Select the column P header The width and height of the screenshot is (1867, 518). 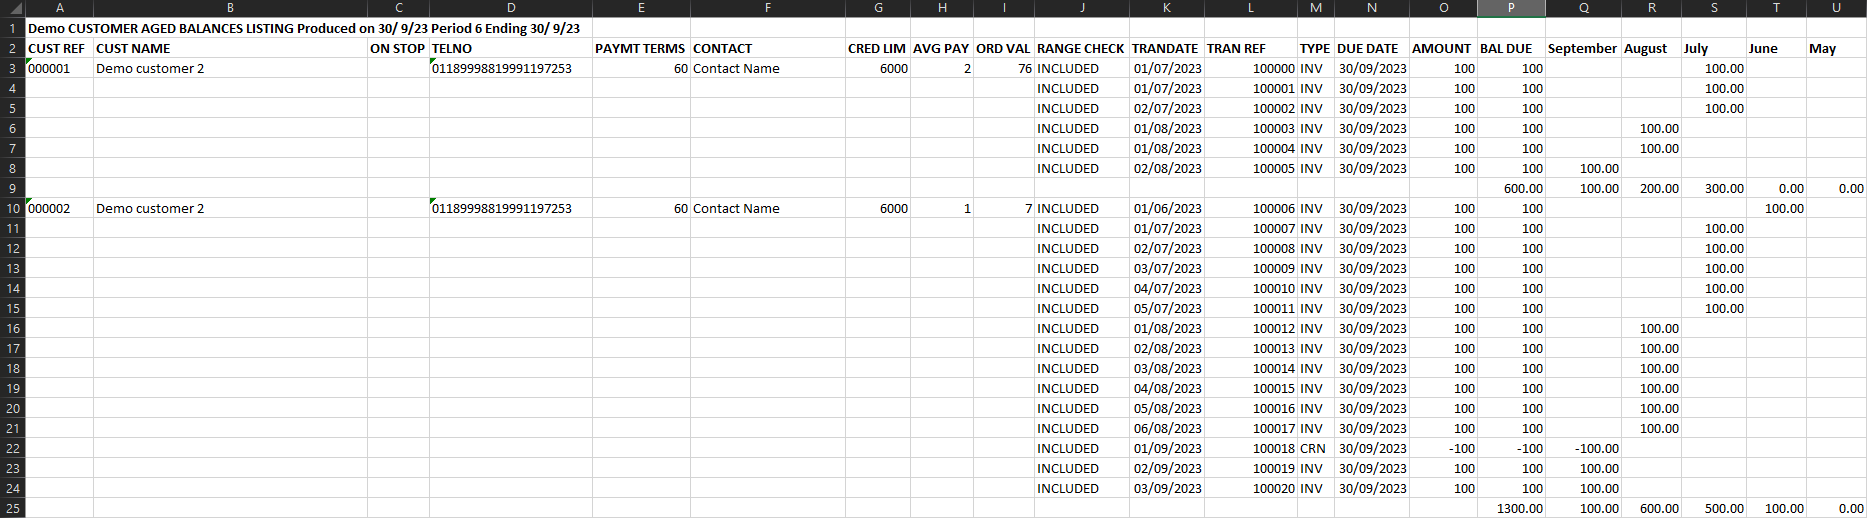point(1510,8)
